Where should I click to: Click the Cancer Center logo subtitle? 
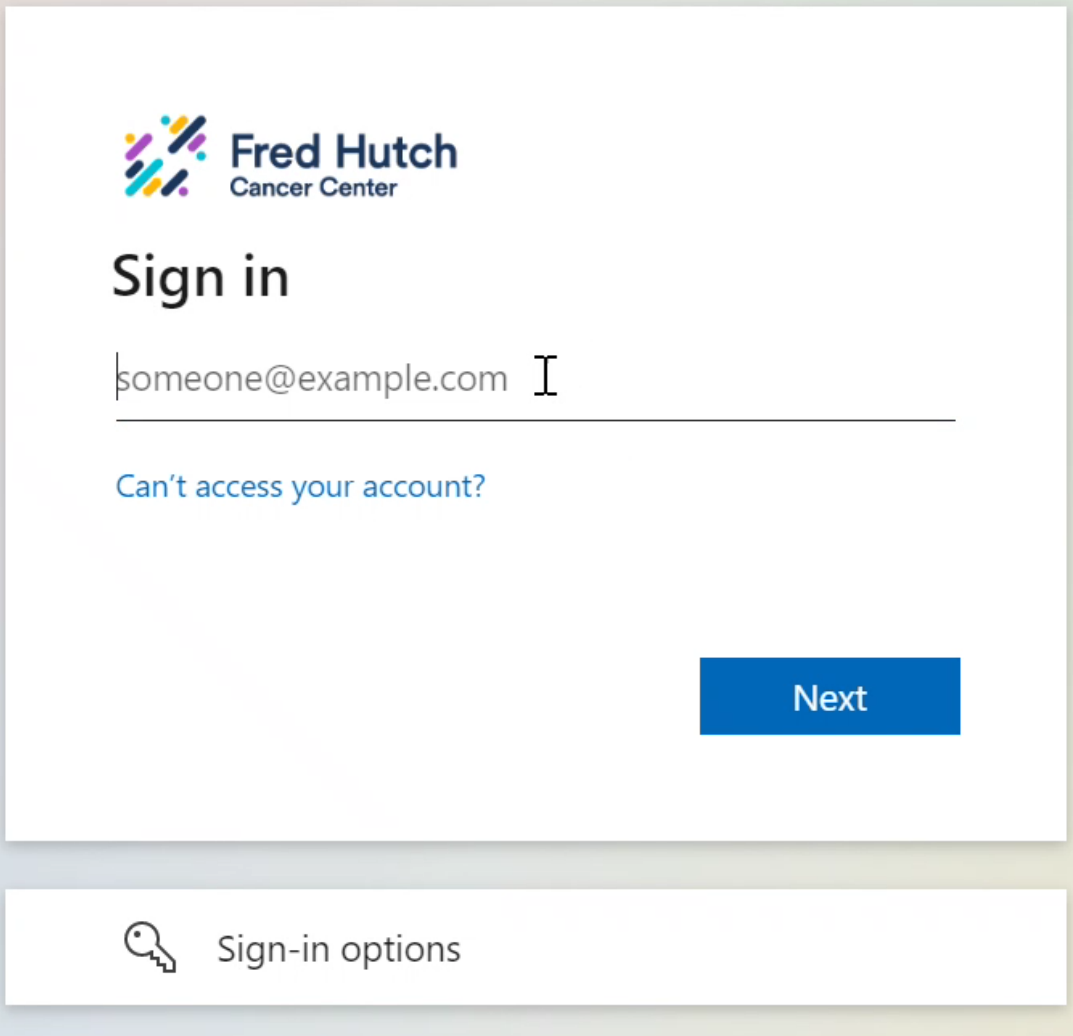point(313,187)
